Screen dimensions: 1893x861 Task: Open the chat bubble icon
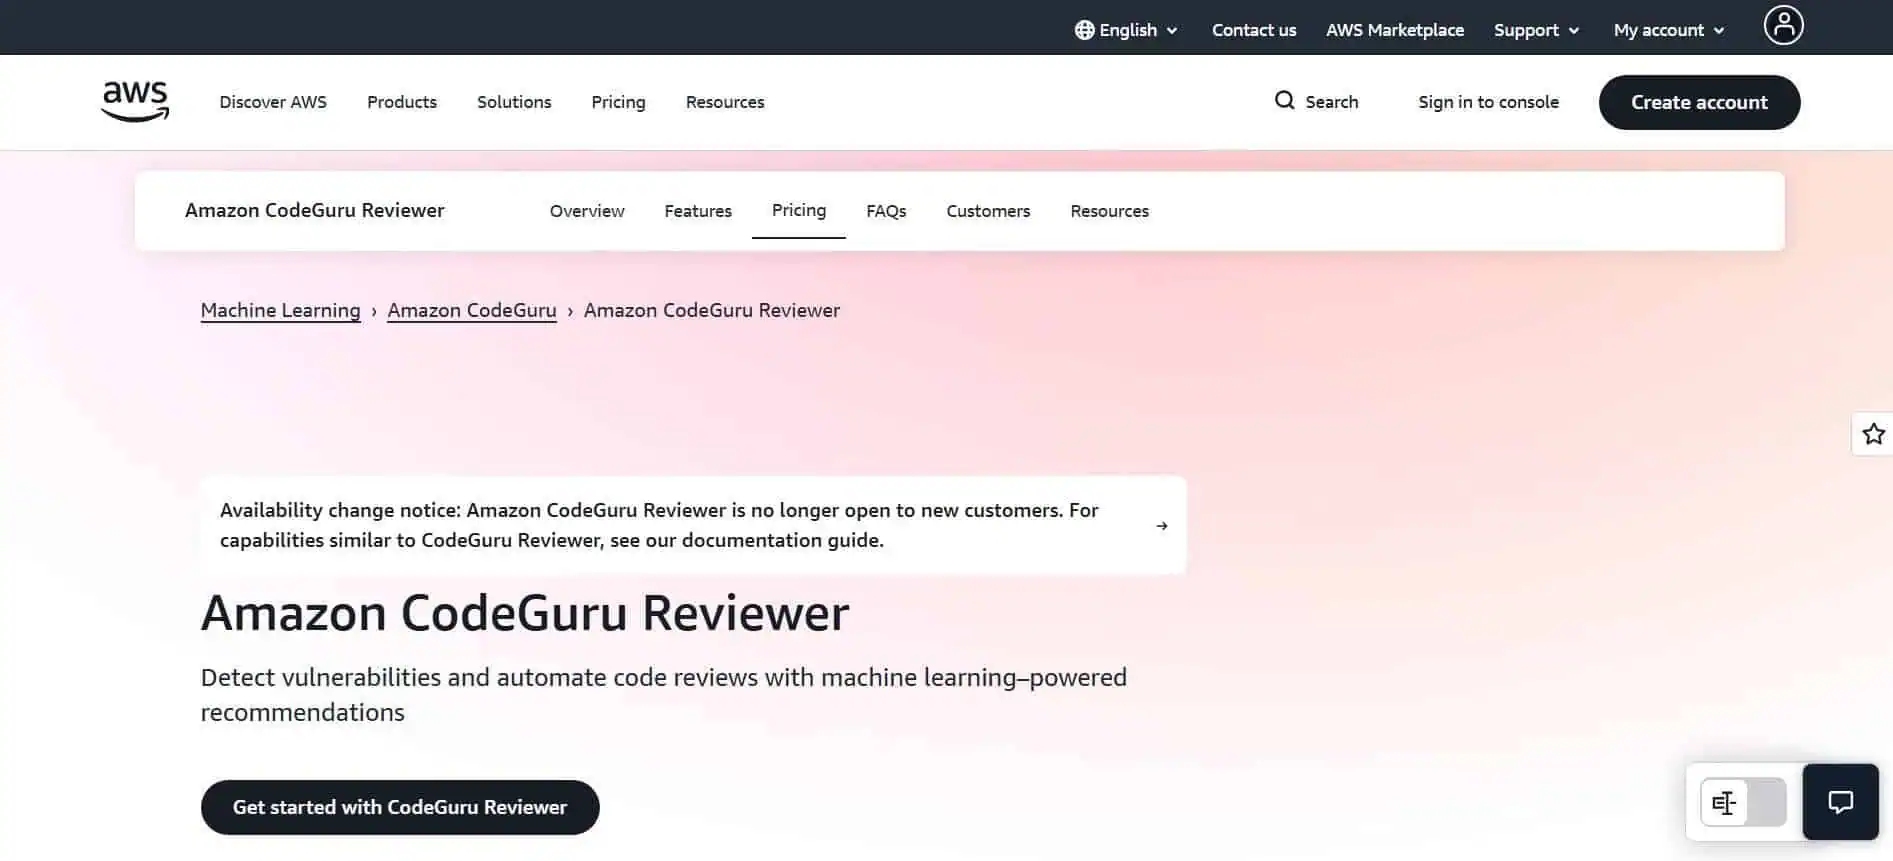pyautogui.click(x=1840, y=802)
